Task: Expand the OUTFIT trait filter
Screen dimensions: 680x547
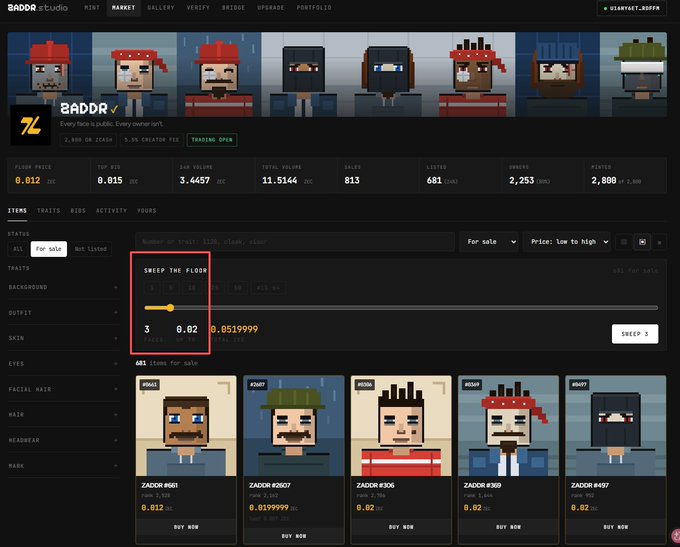Action: [63, 313]
